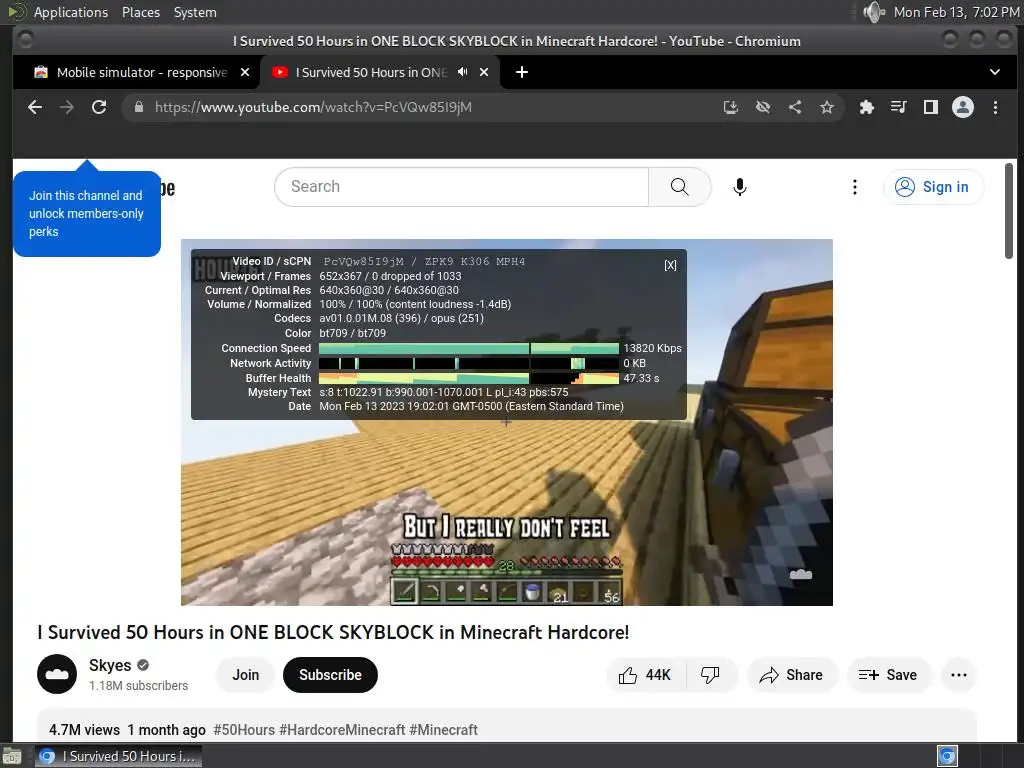Click the #50Hours hashtag
The image size is (1024, 768).
click(x=244, y=729)
